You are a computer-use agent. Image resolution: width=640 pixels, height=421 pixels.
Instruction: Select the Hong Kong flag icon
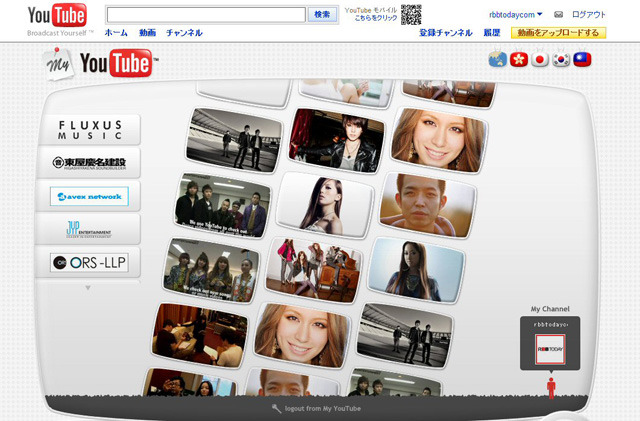pos(519,60)
